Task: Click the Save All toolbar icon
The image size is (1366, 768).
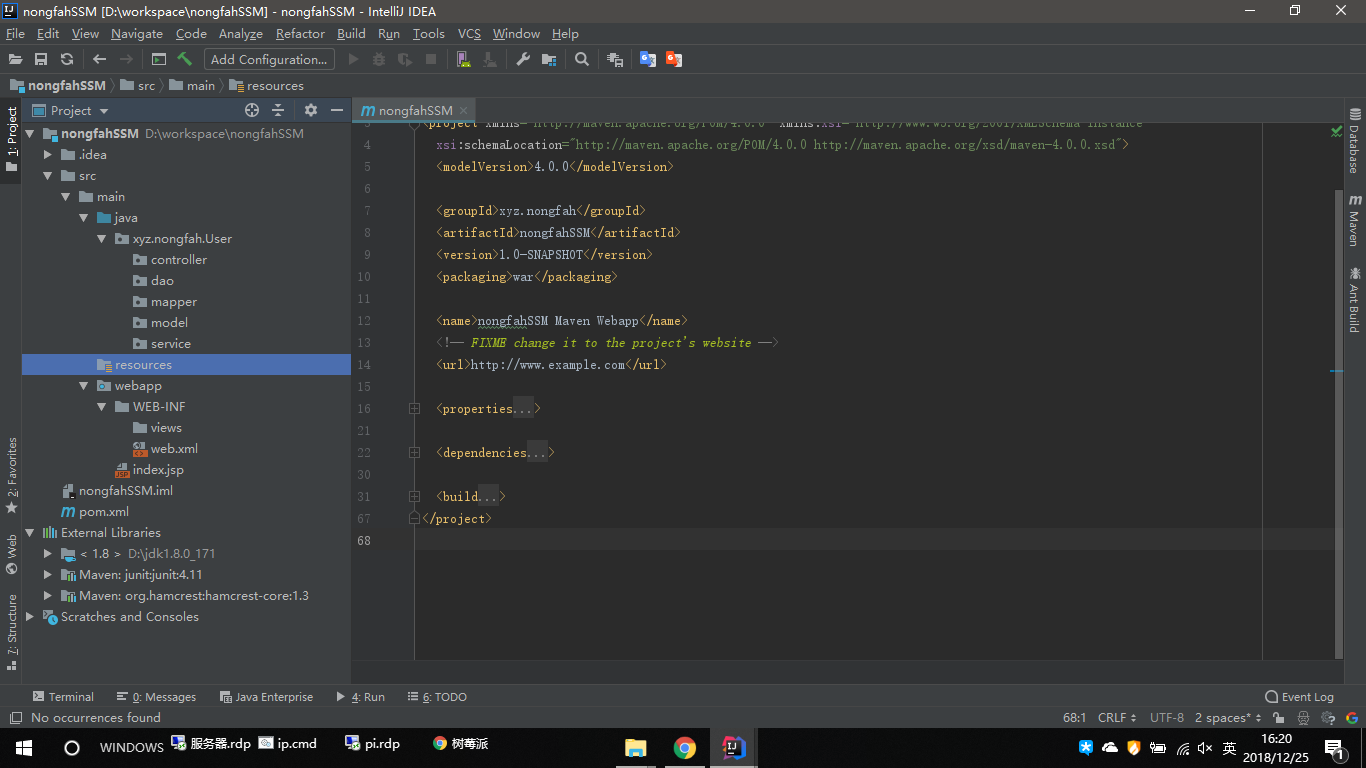Action: [x=41, y=59]
